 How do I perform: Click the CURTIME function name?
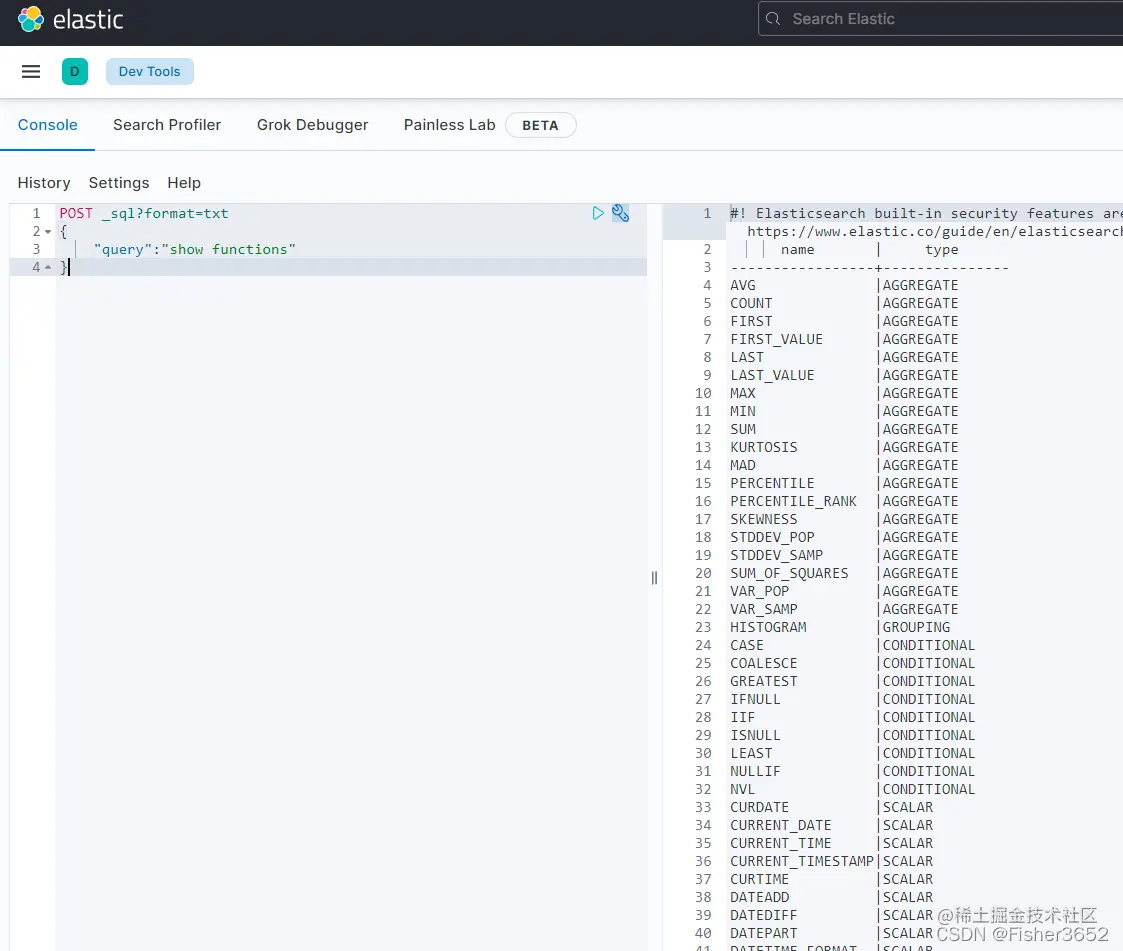tap(759, 879)
